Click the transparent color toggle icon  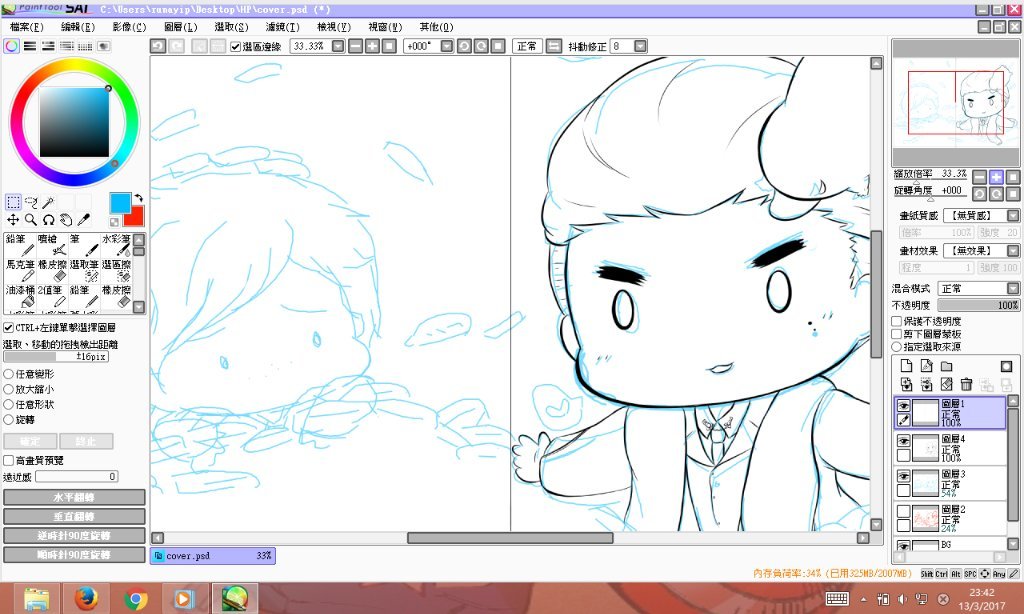[114, 222]
